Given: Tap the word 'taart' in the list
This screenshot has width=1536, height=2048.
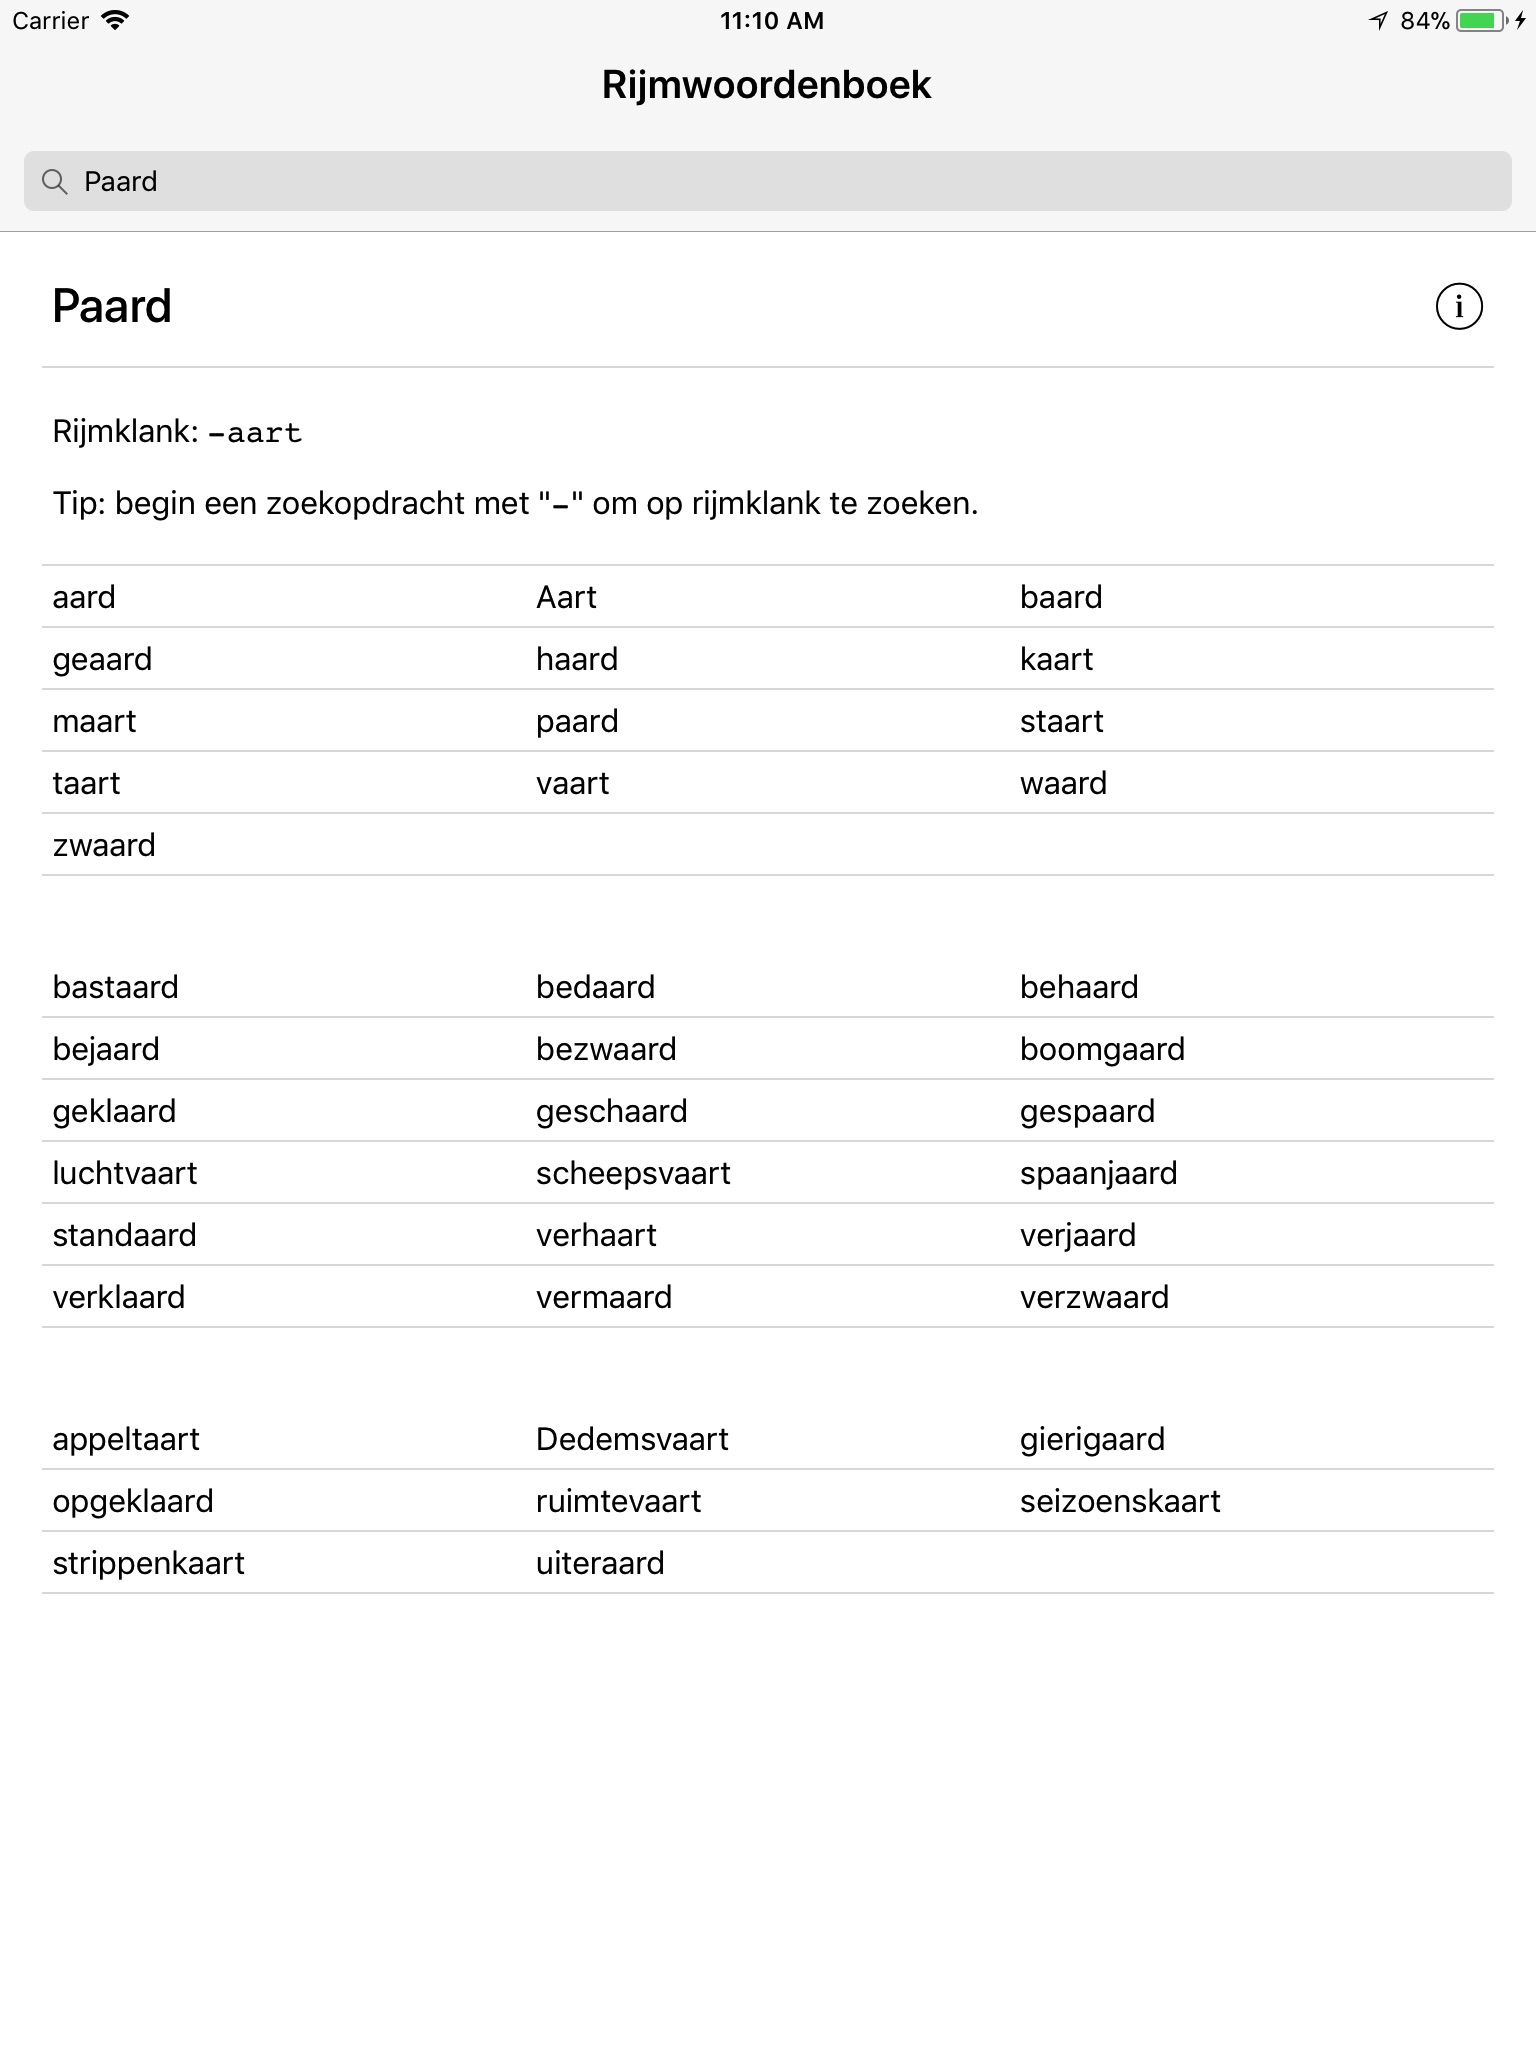Looking at the screenshot, I should [86, 784].
